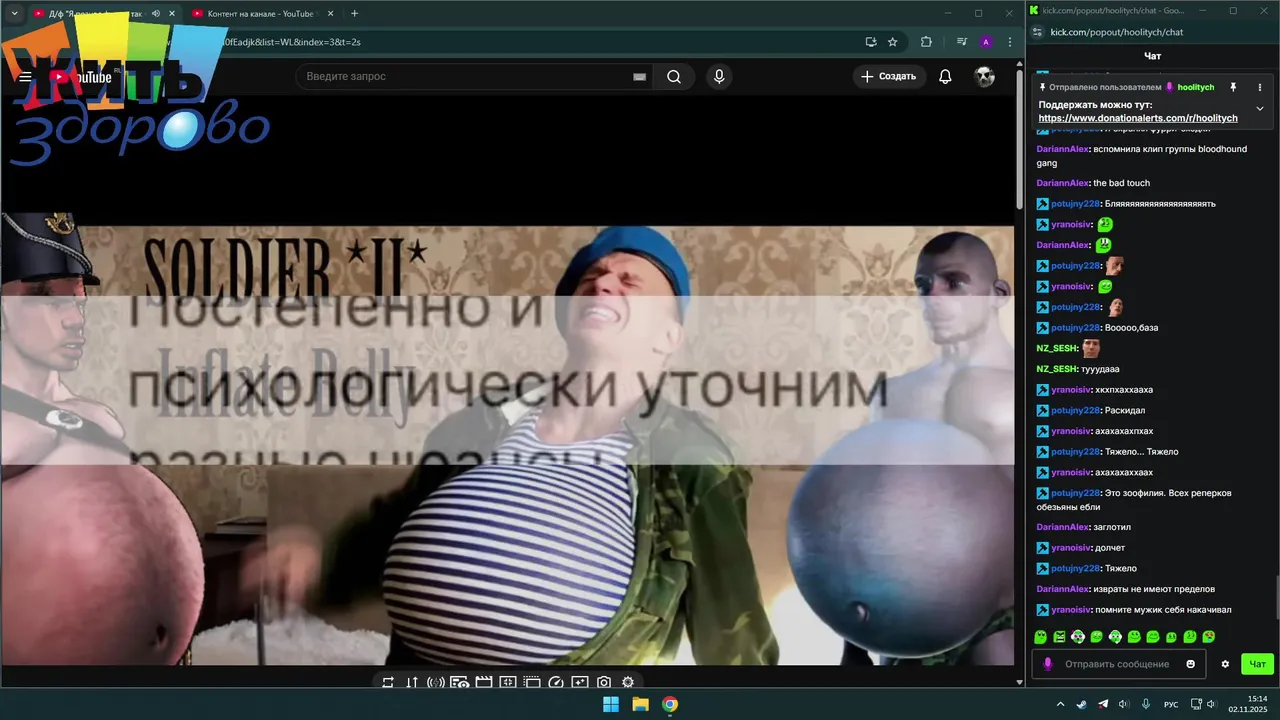This screenshot has height=720, width=1280.
Task: Open the Steam tray icon
Action: coord(1082,704)
